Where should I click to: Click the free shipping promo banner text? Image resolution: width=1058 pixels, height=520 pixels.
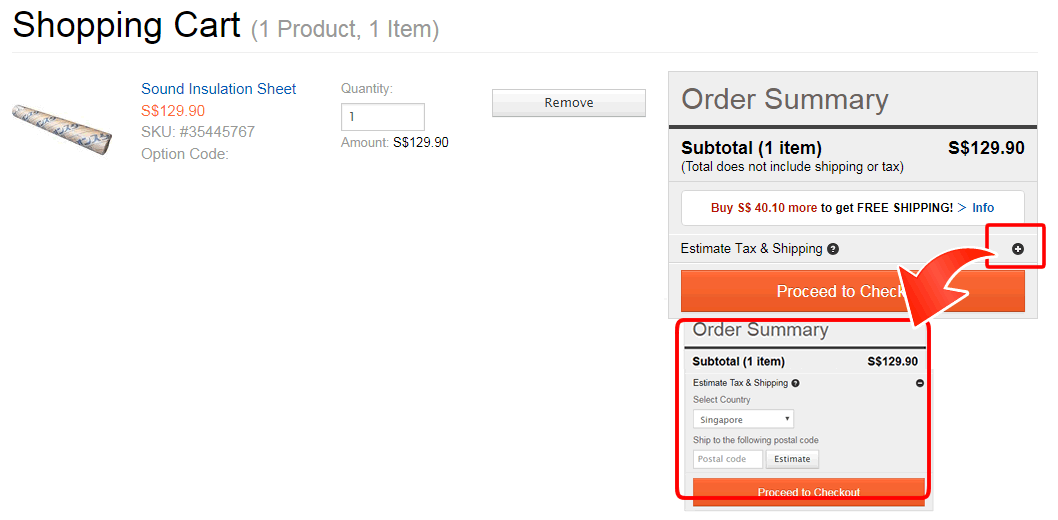832,208
